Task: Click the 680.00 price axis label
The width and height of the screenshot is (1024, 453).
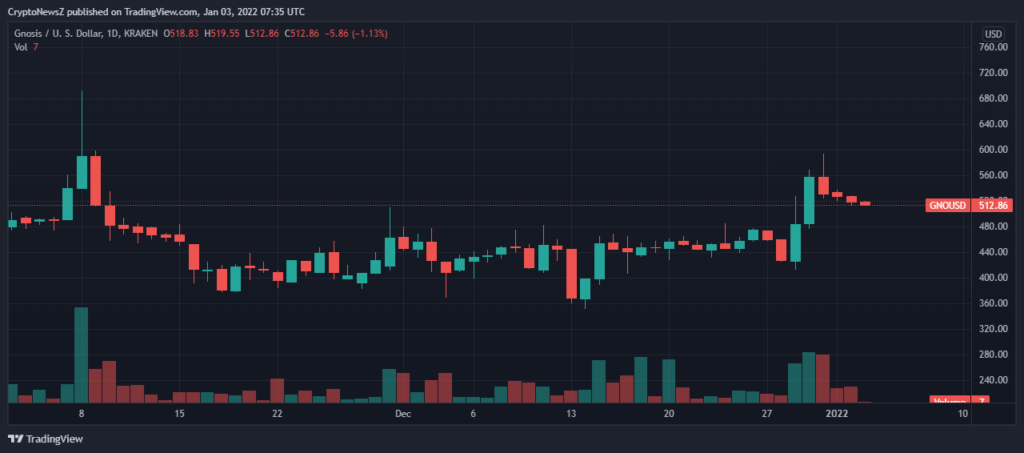Action: point(993,99)
